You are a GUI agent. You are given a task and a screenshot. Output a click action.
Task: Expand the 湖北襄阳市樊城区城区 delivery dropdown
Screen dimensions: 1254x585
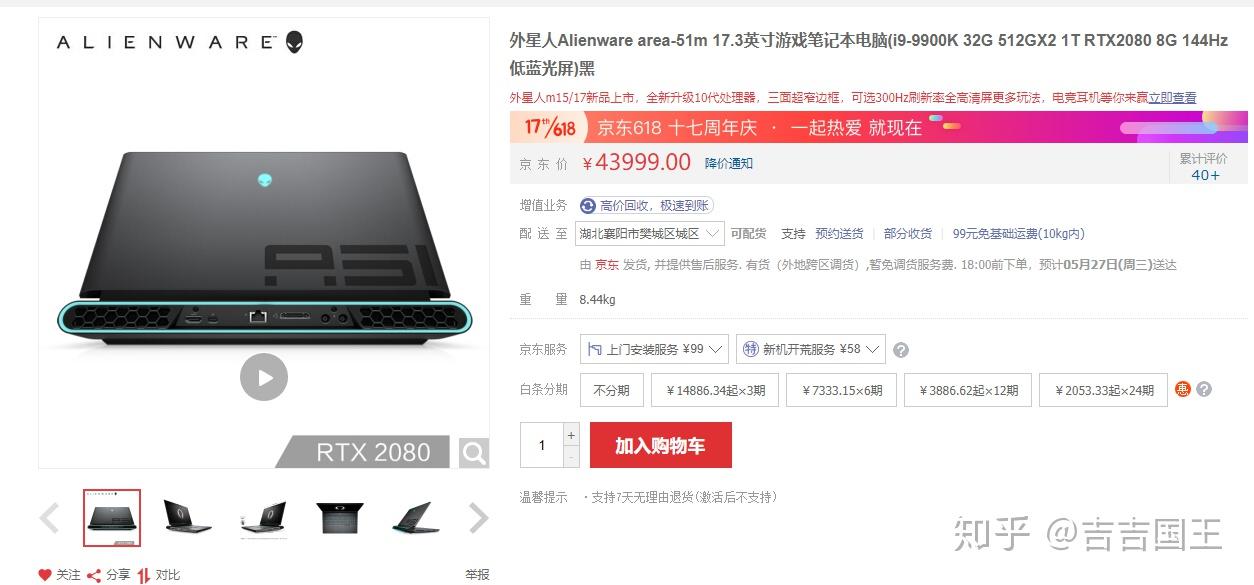650,234
